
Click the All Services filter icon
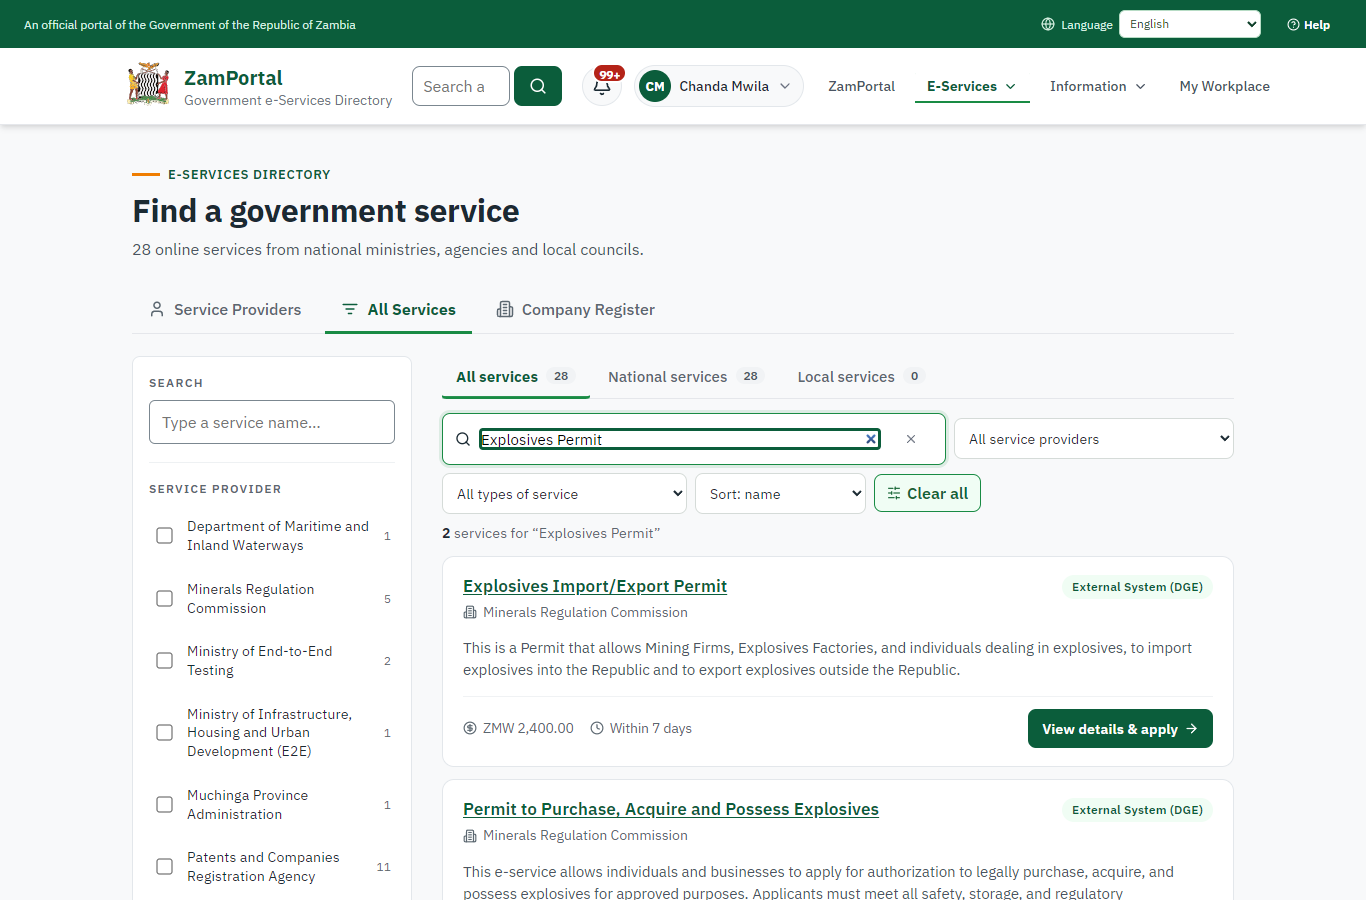350,309
